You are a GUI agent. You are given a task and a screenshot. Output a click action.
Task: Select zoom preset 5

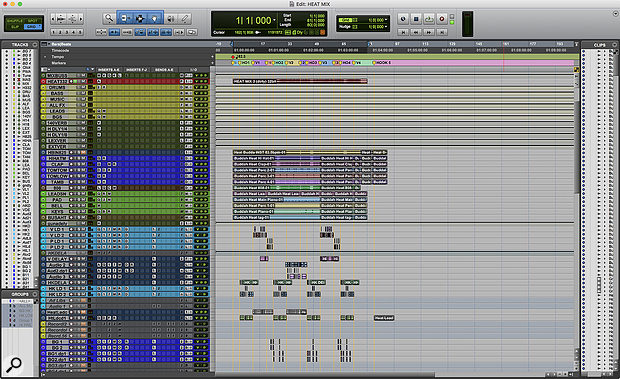[80, 32]
